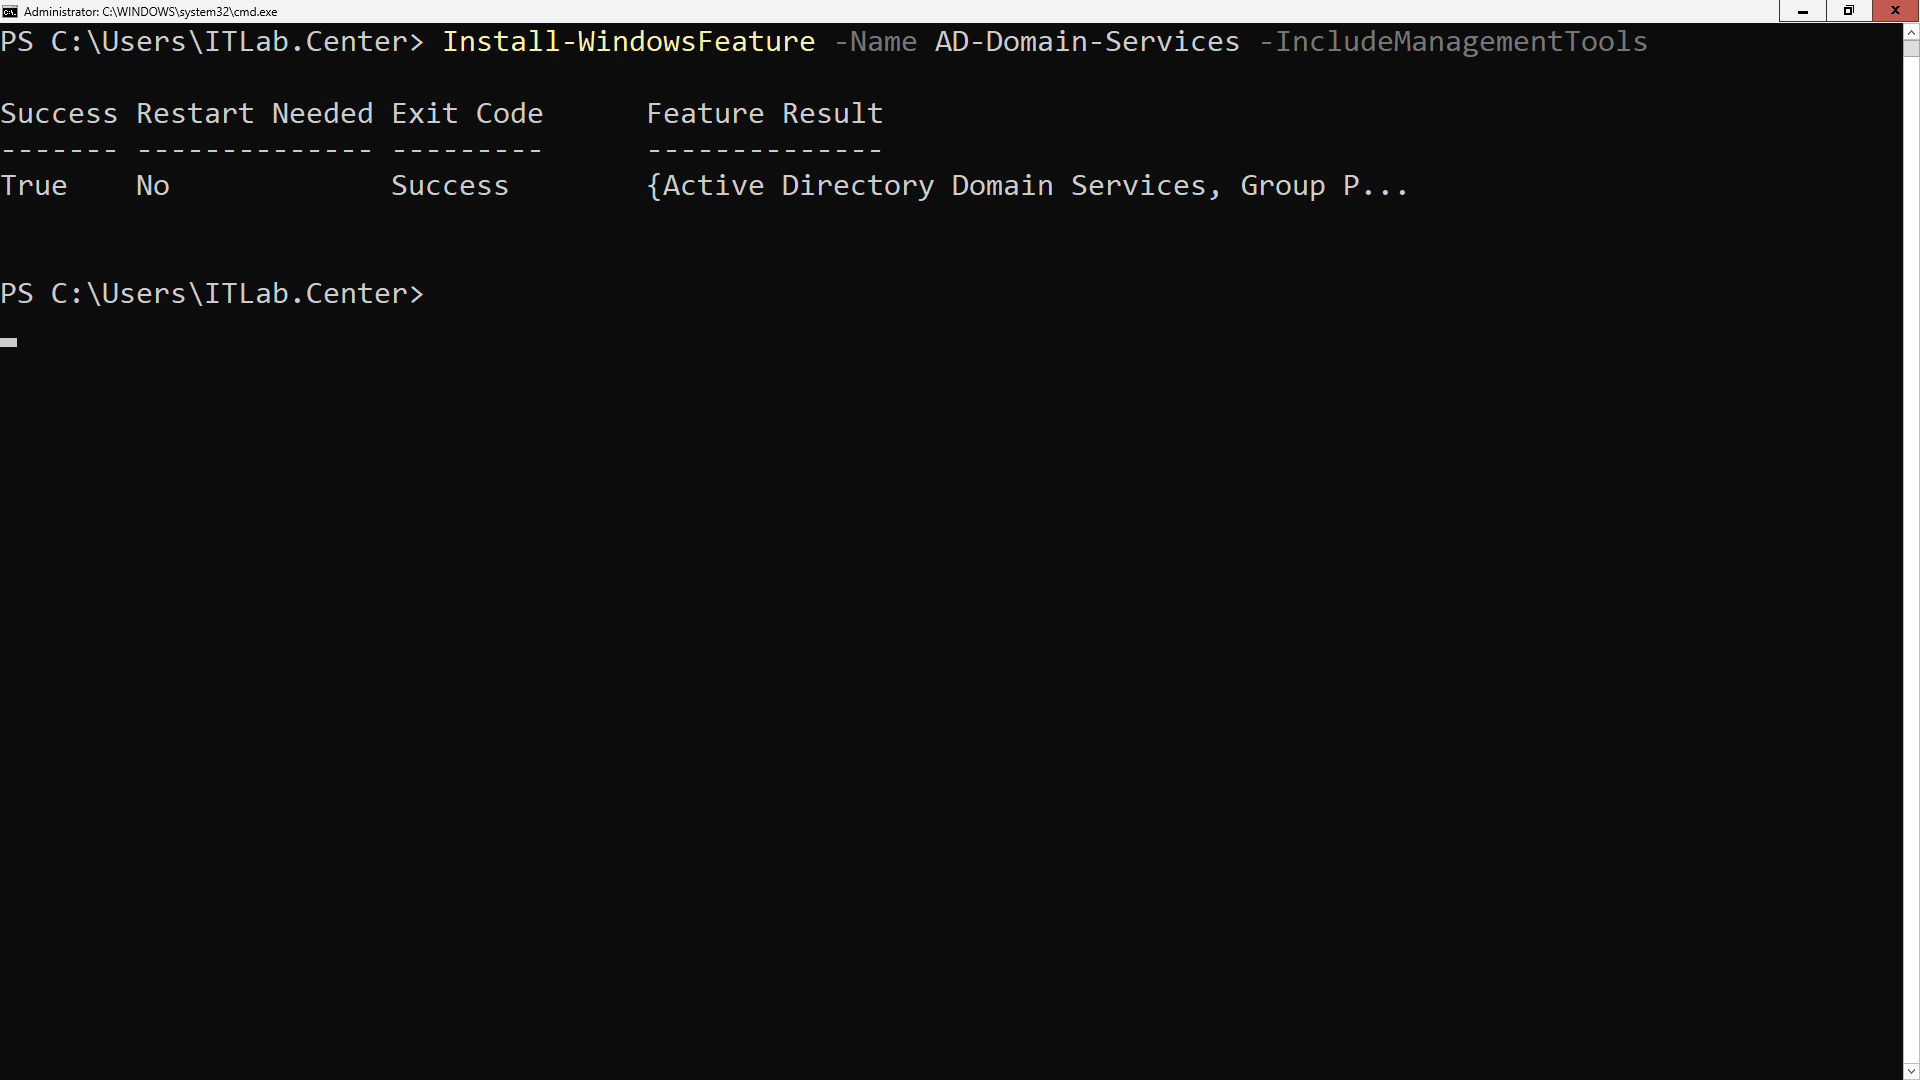This screenshot has height=1080, width=1920.
Task: Click the Install-WindowsFeature command text
Action: click(x=628, y=42)
